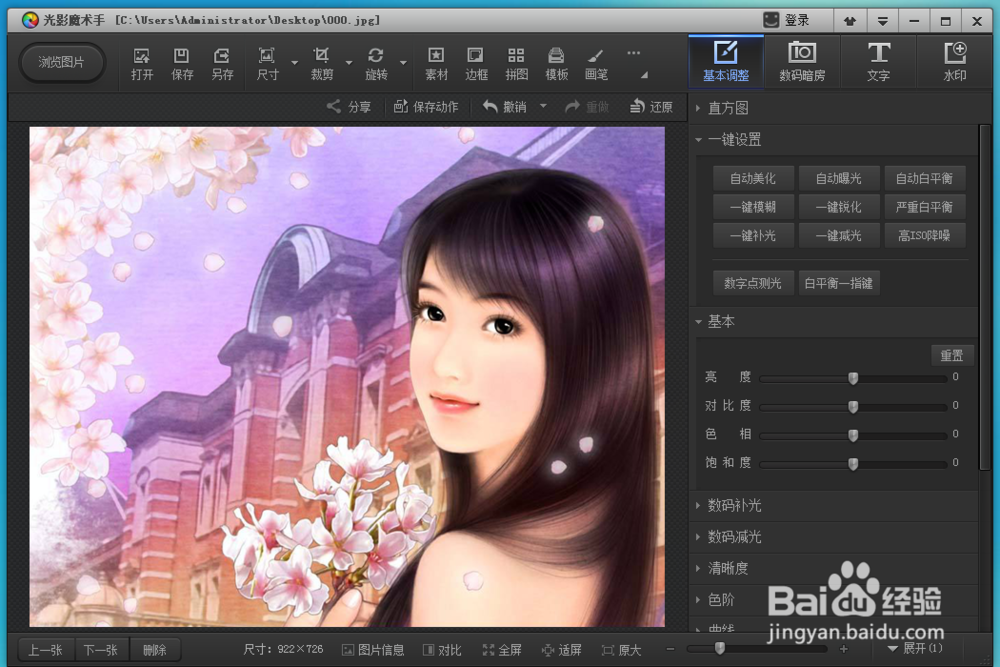Viewport: 1000px width, 667px height.
Task: Open the 旋转 dropdown arrow
Action: point(403,63)
